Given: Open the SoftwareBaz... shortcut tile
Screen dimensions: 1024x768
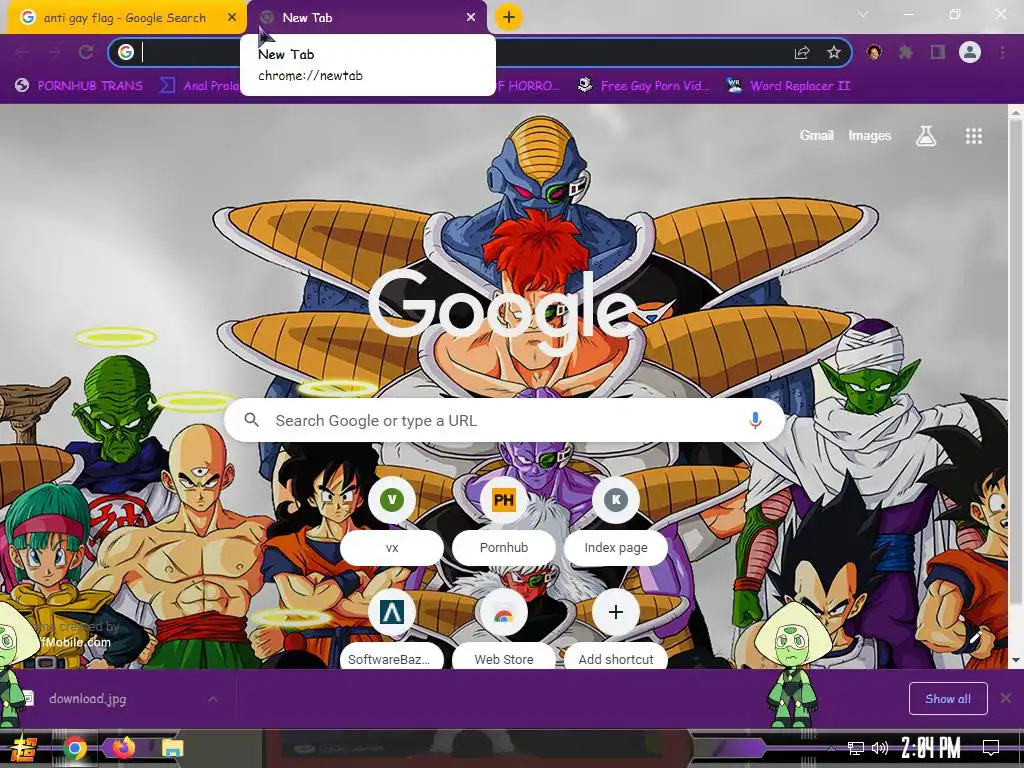Looking at the screenshot, I should click(392, 630).
